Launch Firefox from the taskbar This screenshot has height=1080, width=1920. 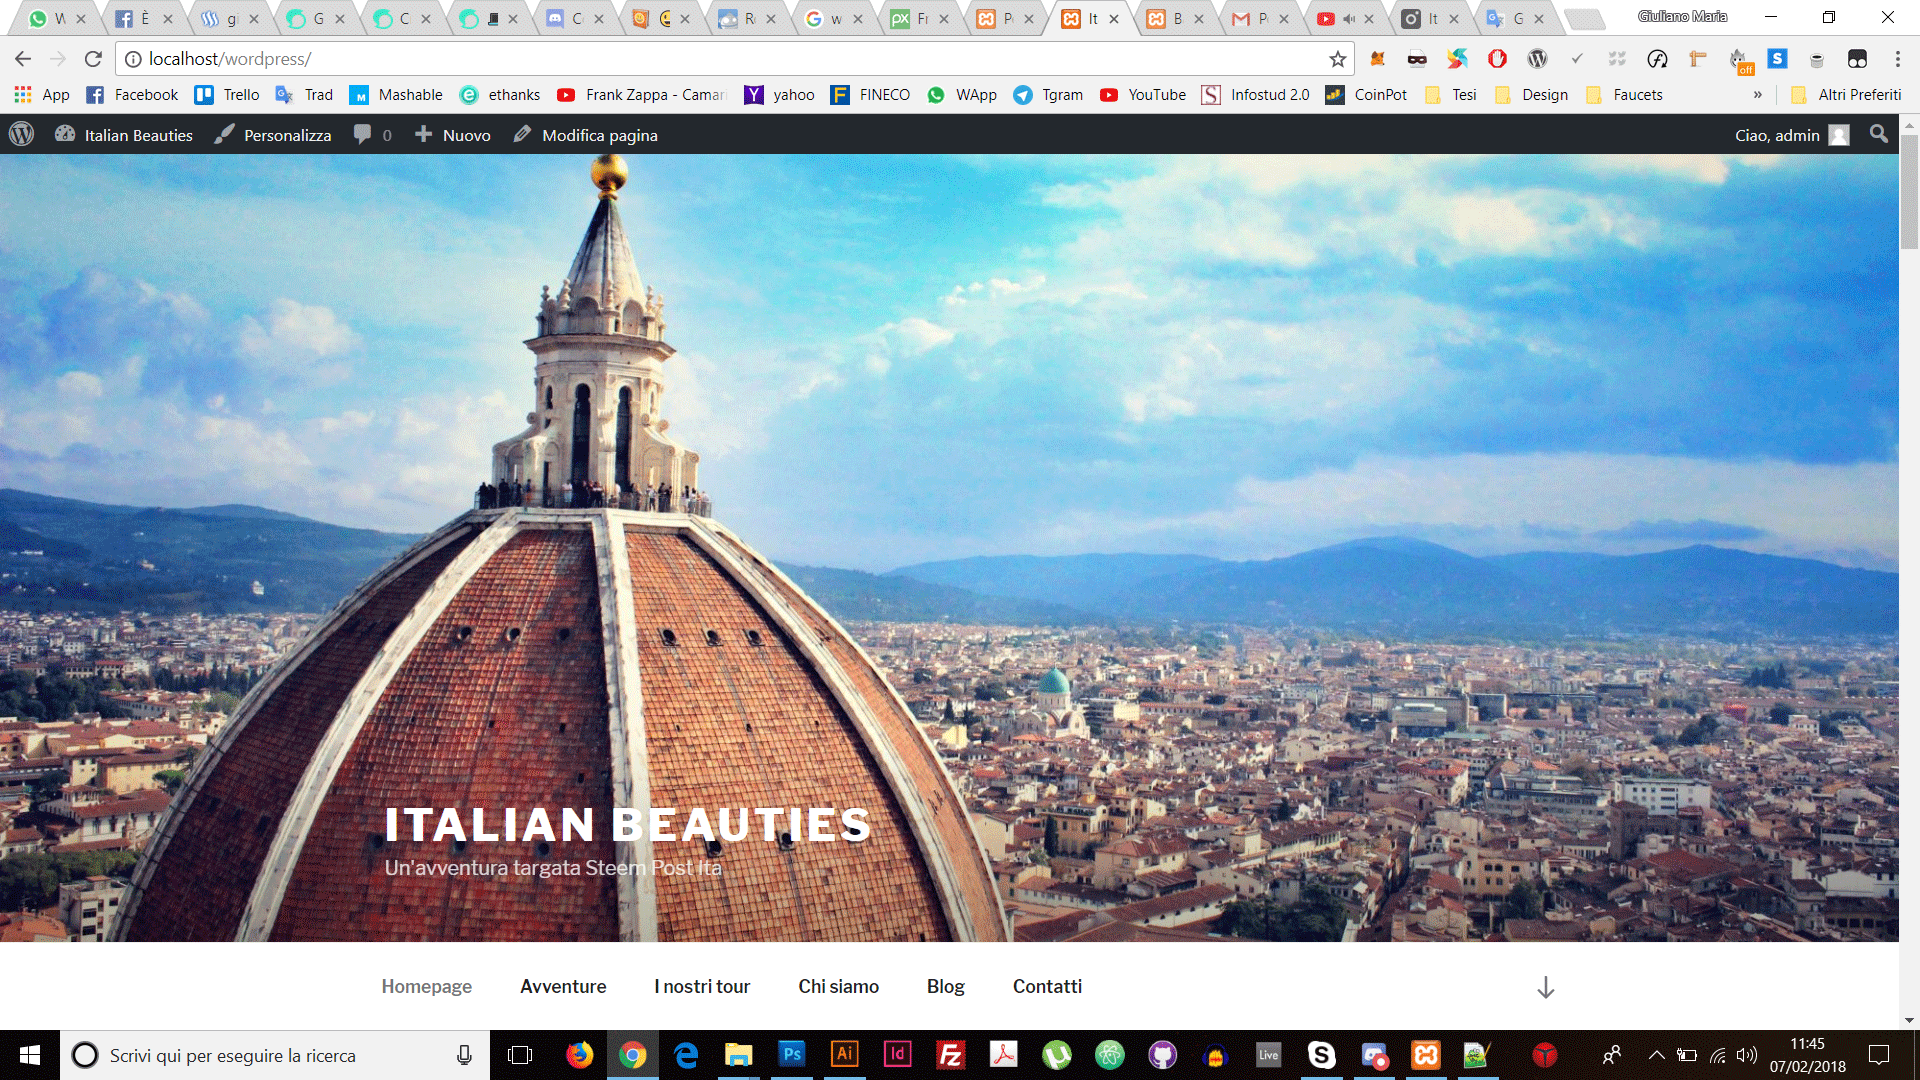[579, 1055]
